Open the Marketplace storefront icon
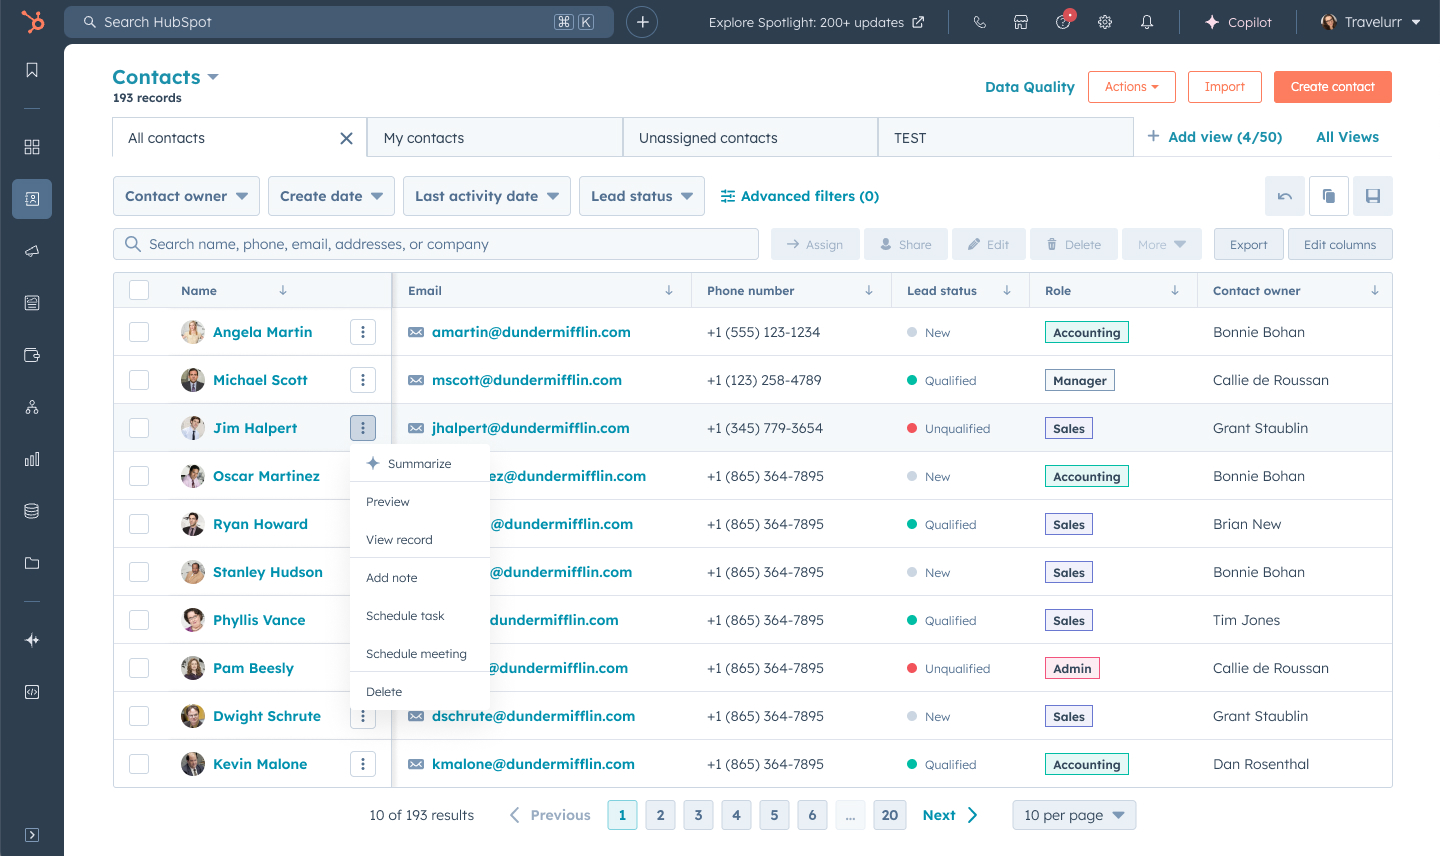The image size is (1440, 856). (1021, 22)
